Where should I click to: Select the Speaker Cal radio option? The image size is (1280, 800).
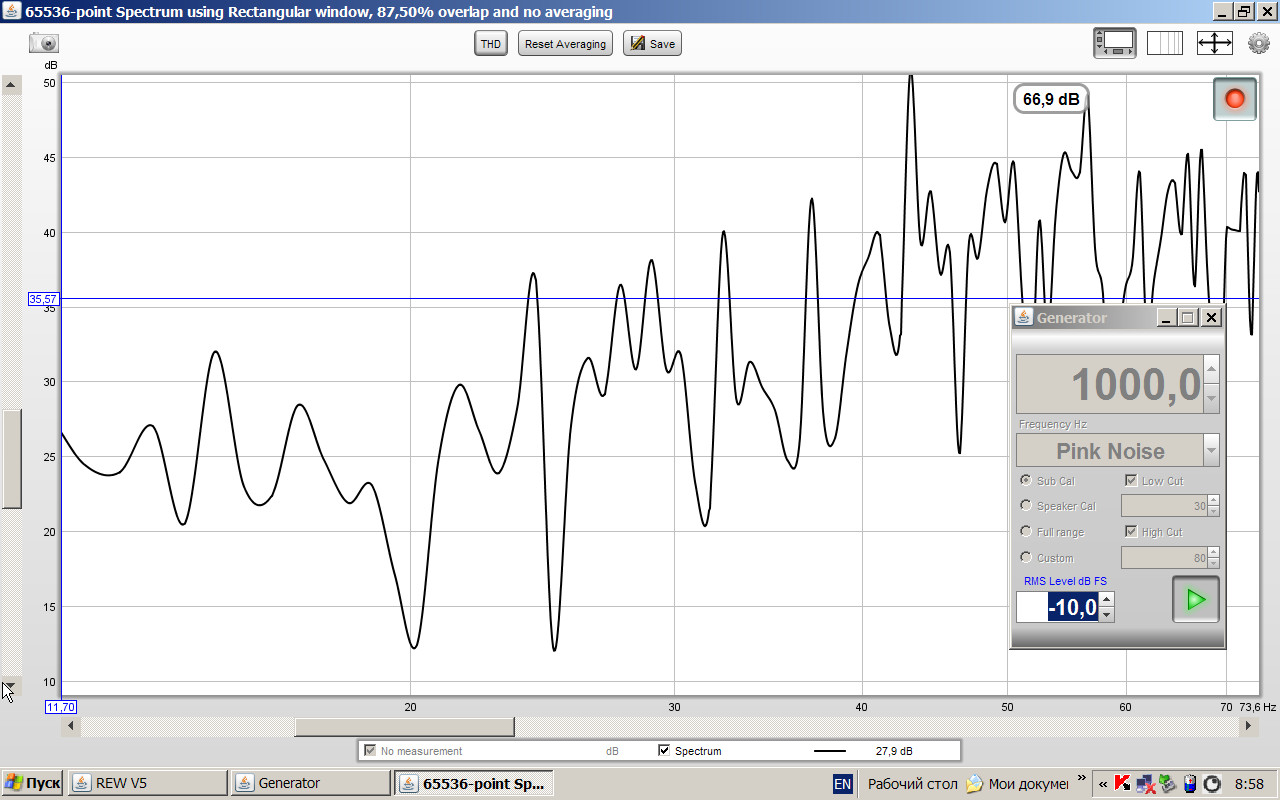click(x=1026, y=506)
